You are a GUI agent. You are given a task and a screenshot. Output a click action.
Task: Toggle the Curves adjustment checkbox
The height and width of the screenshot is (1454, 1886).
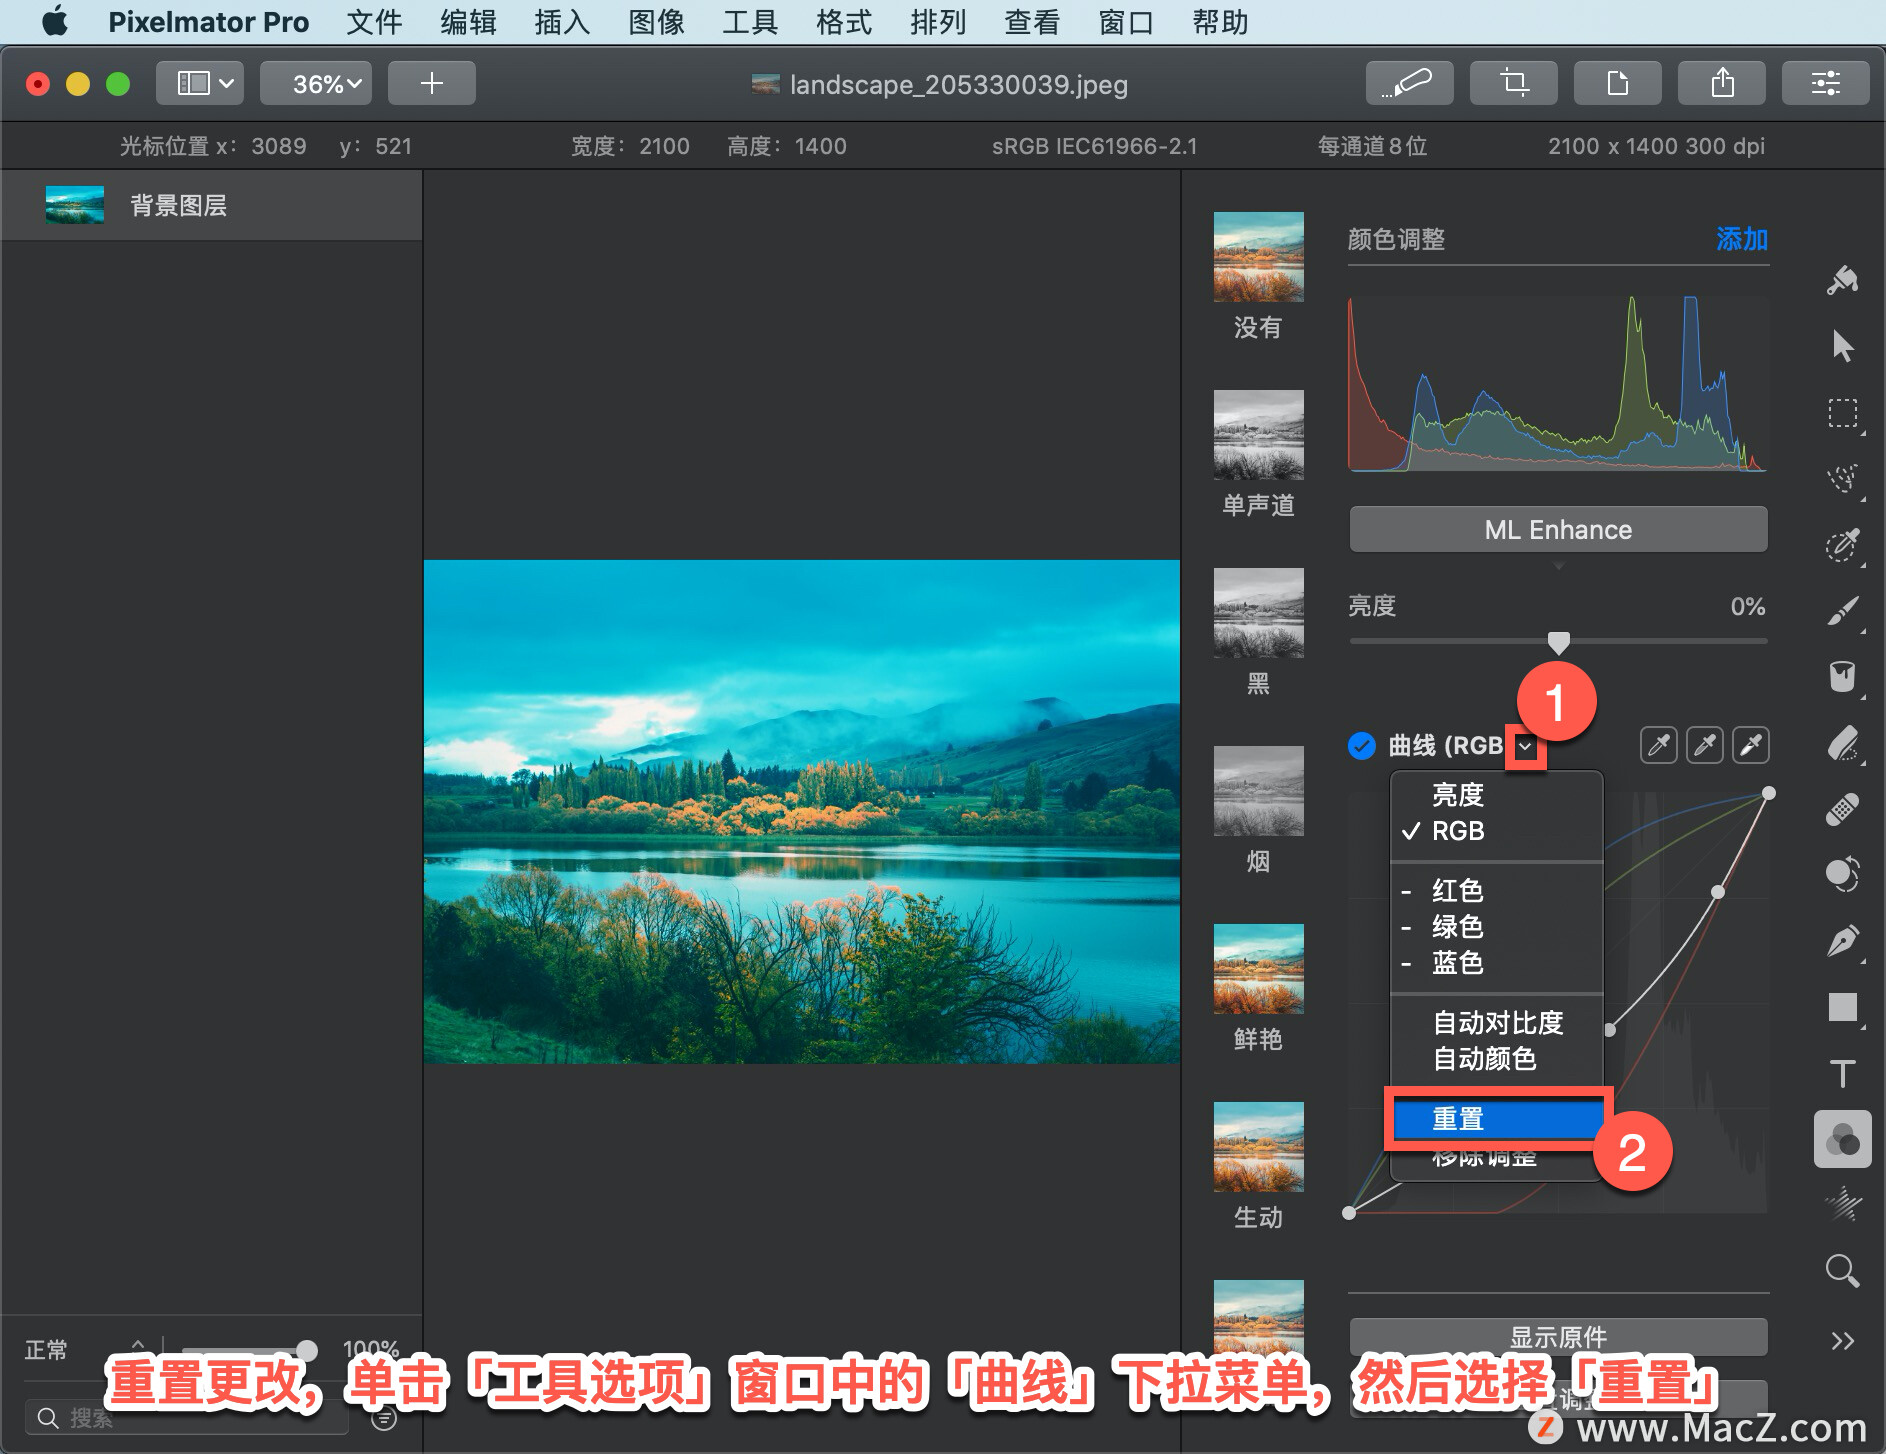click(x=1362, y=746)
